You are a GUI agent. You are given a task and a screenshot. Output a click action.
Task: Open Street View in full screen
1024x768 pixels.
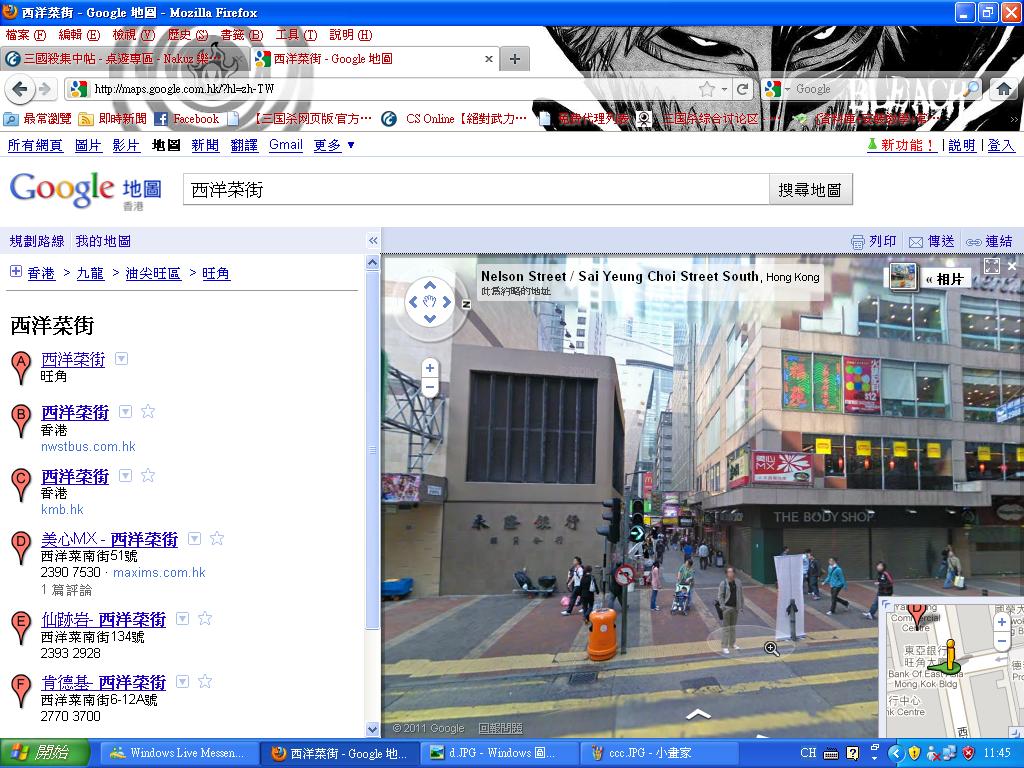pos(991,266)
